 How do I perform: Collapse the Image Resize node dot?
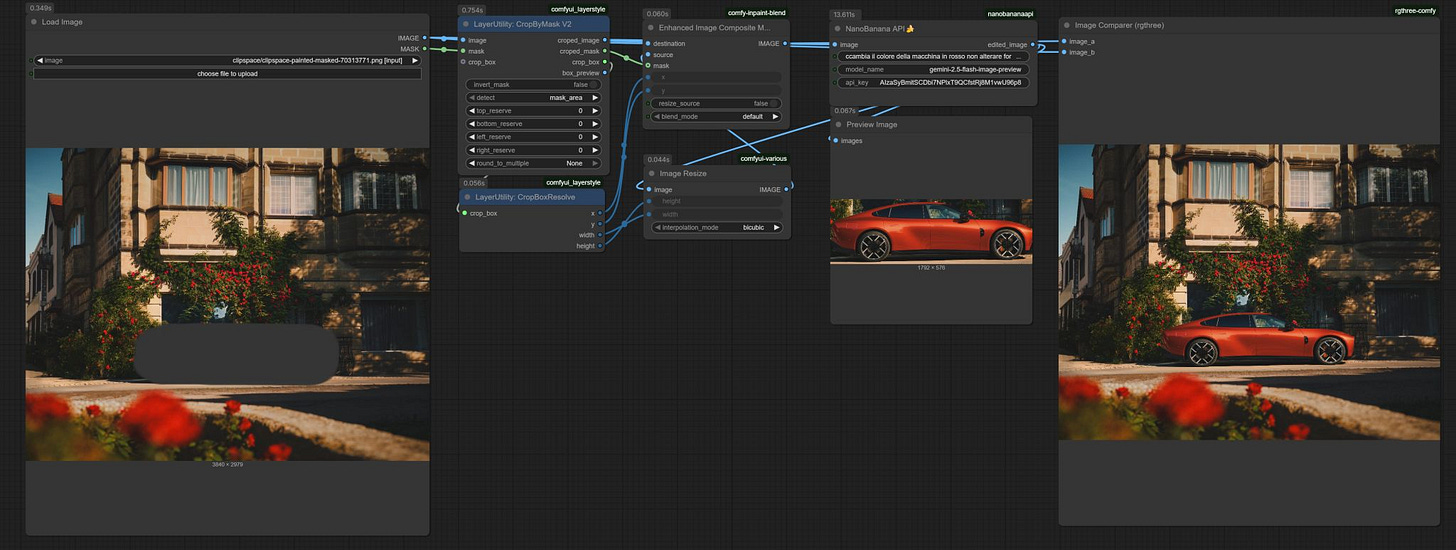(x=651, y=174)
